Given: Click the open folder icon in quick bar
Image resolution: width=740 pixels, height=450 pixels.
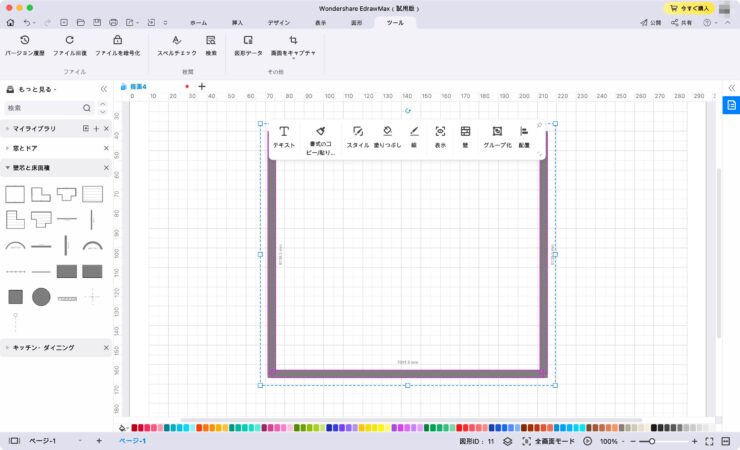Looking at the screenshot, I should tap(81, 22).
